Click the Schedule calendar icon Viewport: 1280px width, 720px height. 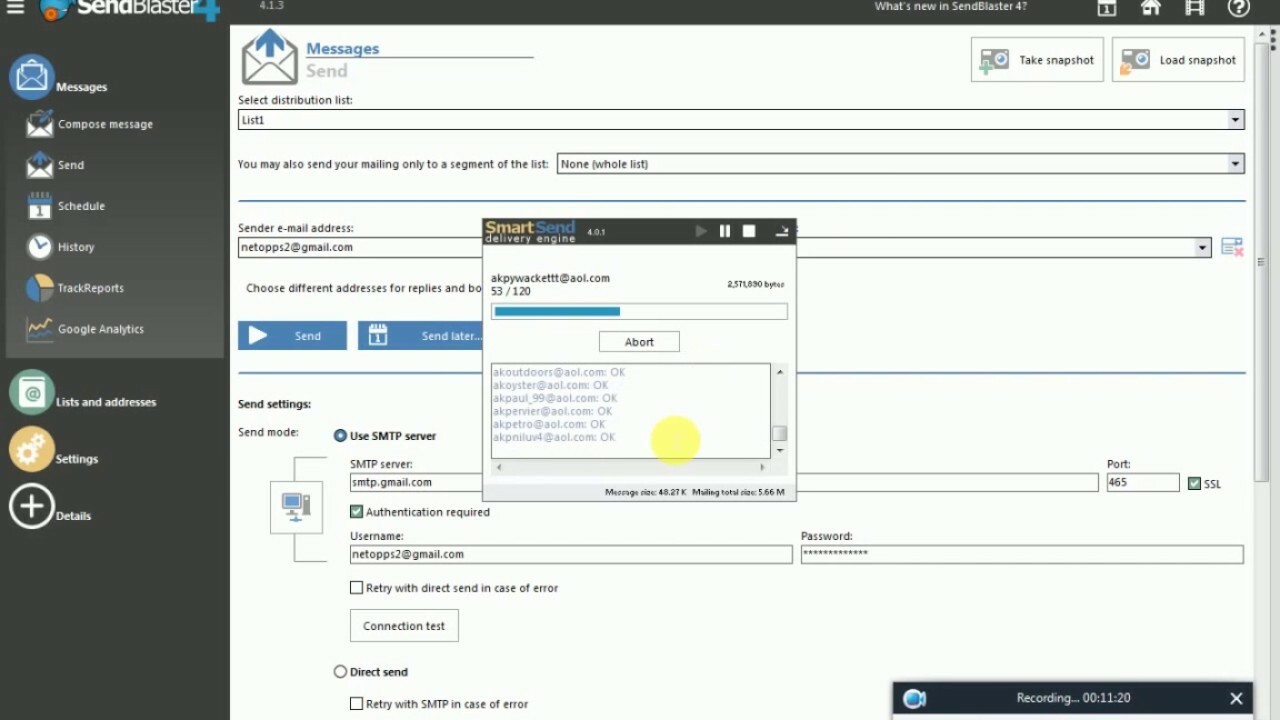39,206
